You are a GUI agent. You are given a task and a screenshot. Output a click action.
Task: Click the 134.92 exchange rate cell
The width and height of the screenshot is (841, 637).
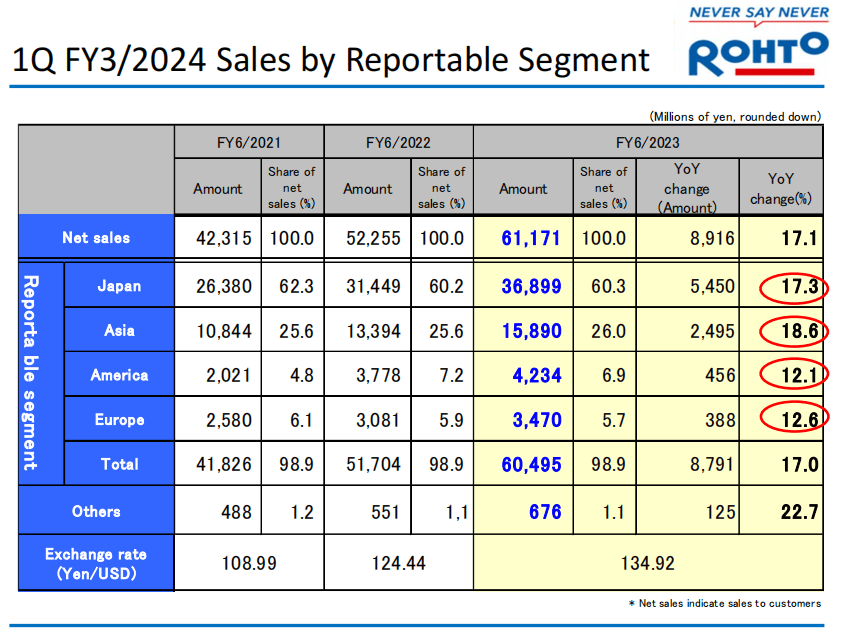pos(647,563)
